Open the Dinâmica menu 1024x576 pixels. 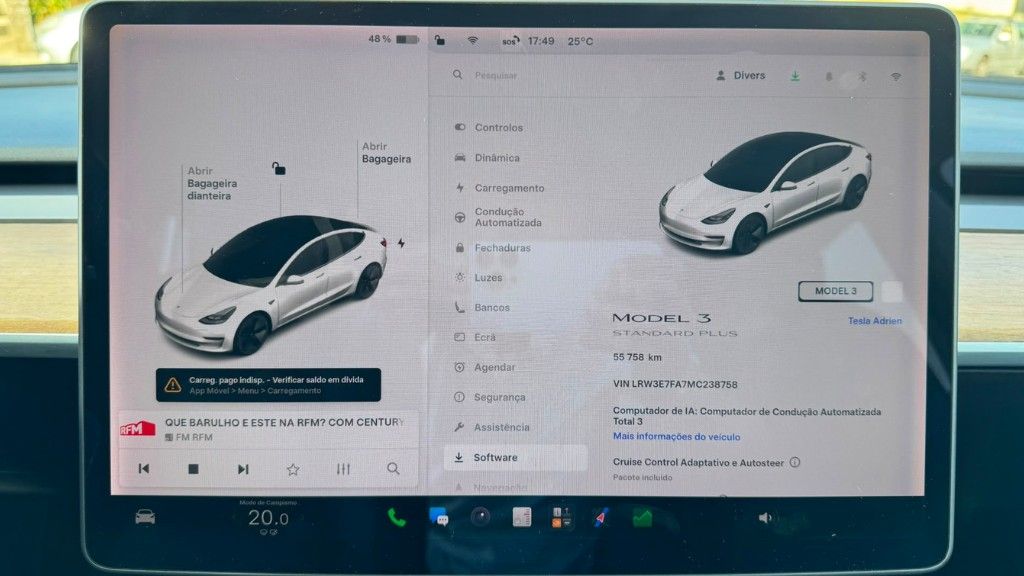point(497,157)
